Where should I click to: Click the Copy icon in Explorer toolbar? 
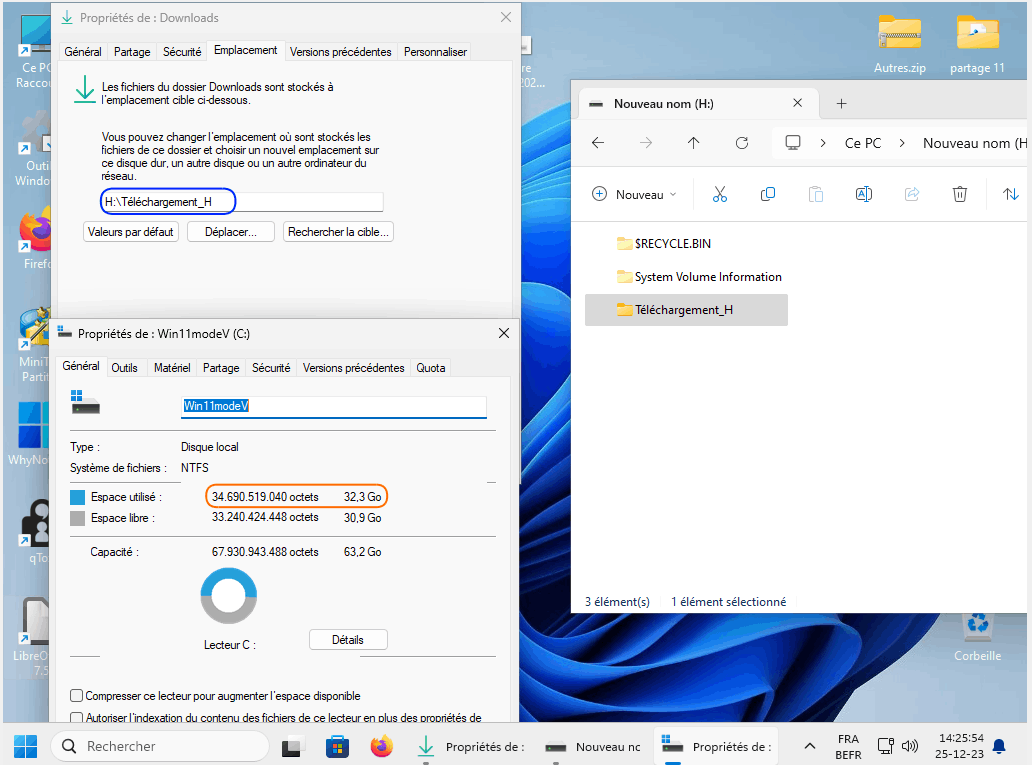(767, 194)
